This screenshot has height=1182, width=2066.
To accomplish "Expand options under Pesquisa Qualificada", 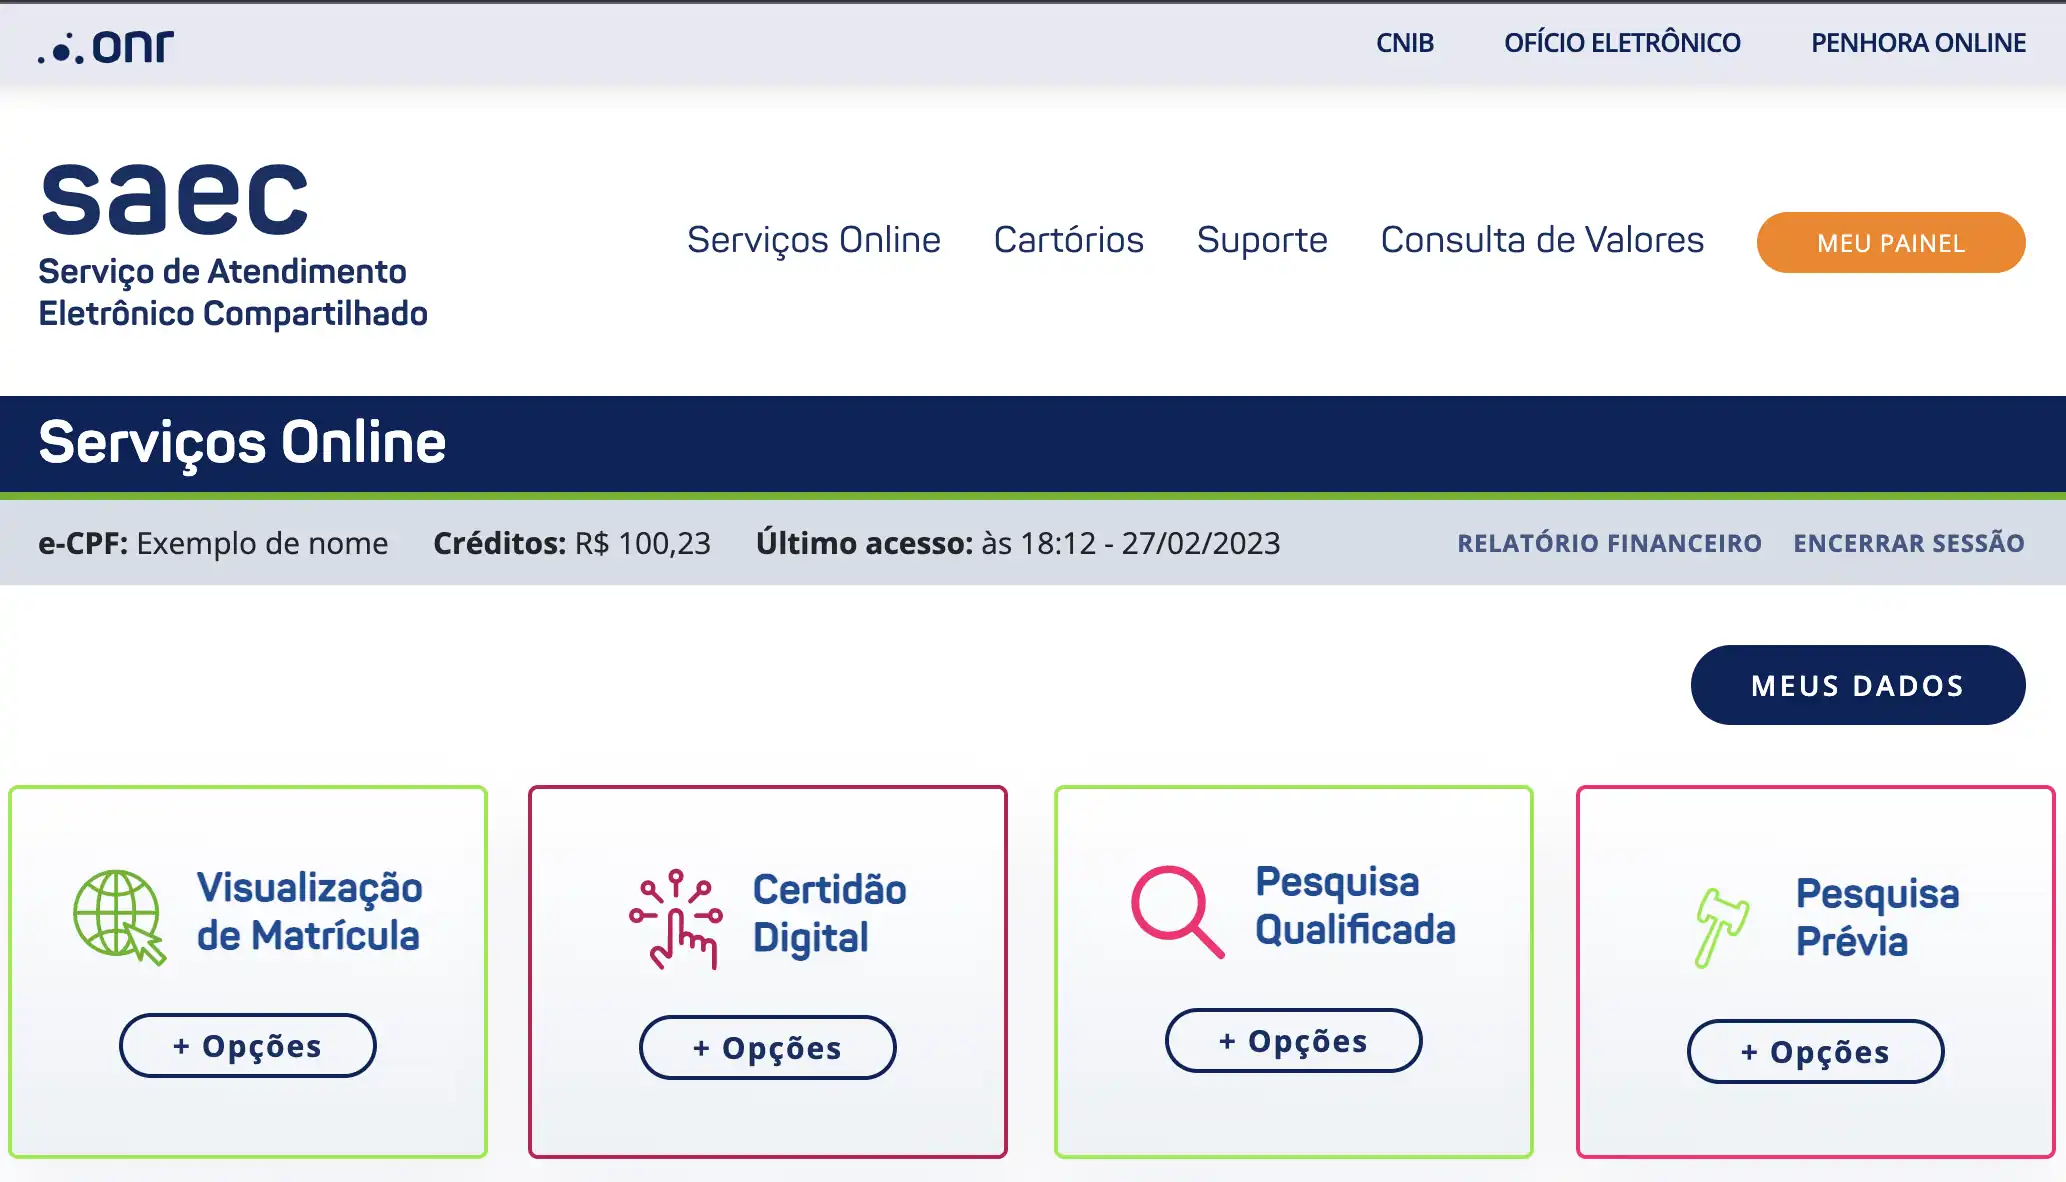I will 1293,1041.
